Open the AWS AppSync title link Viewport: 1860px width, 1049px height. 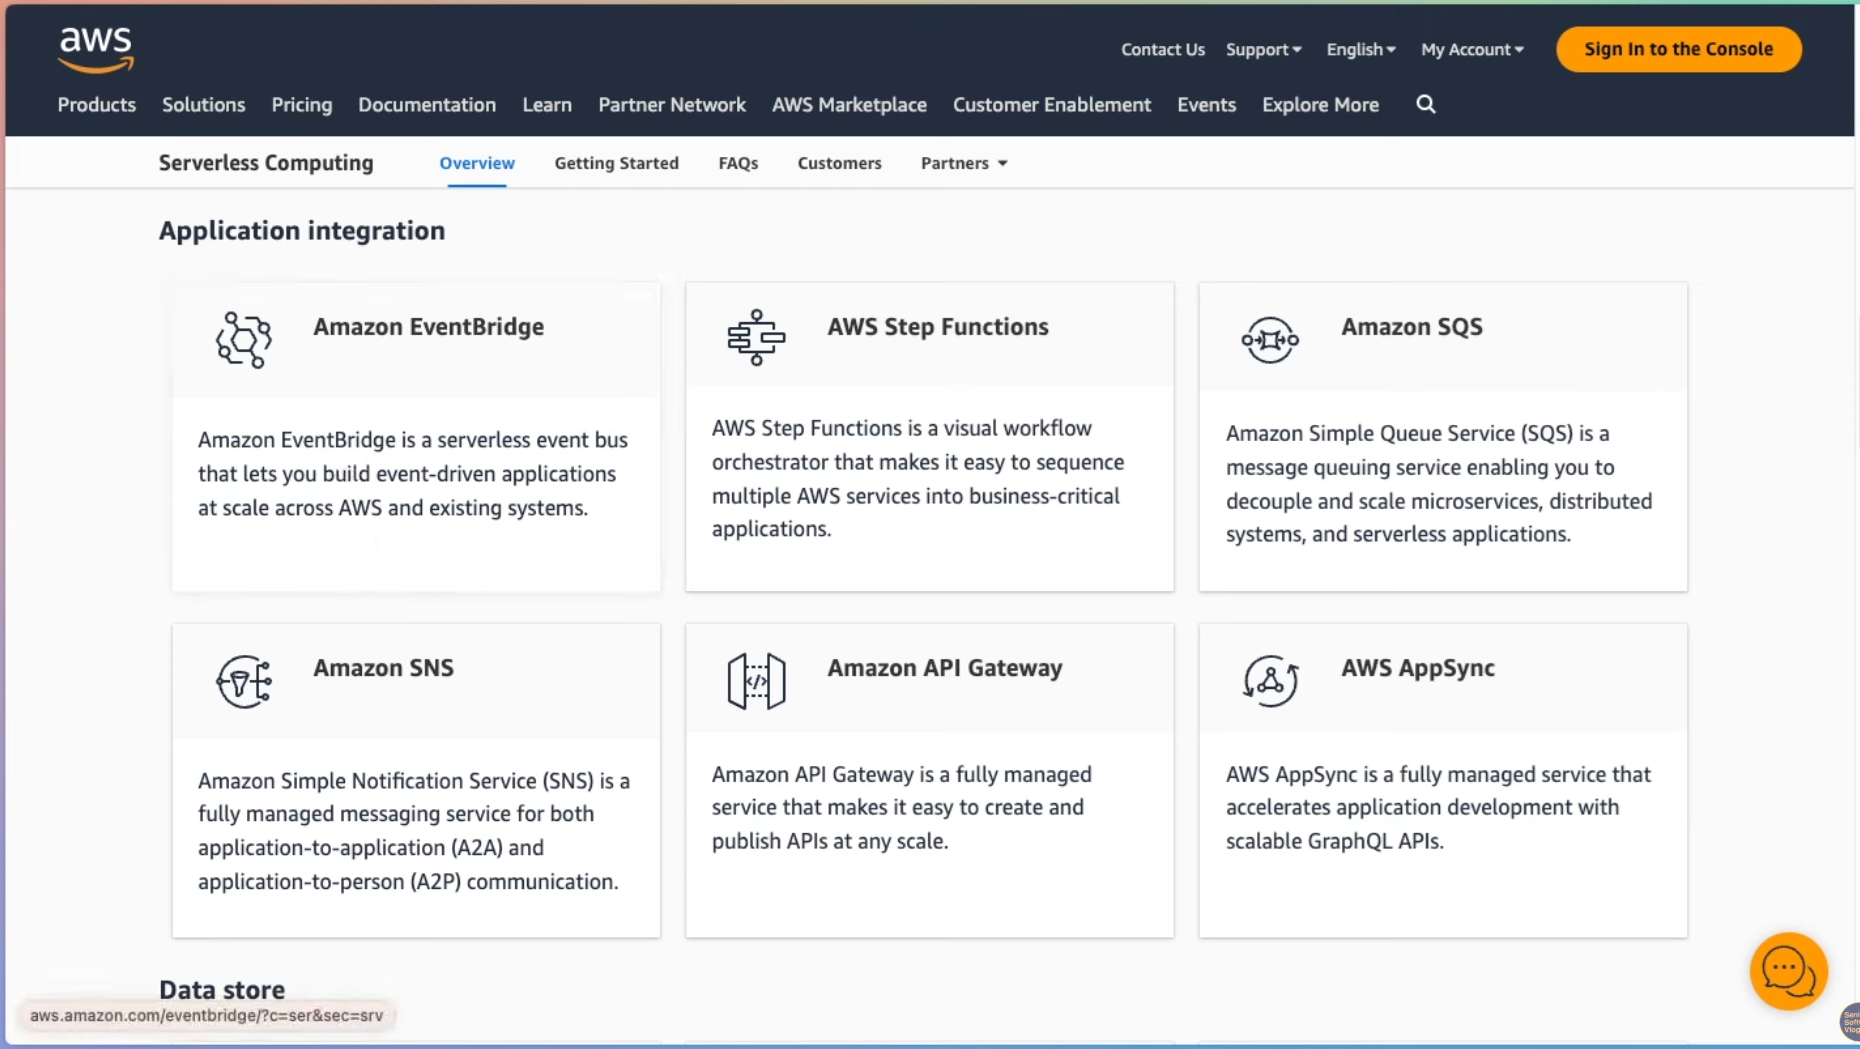pyautogui.click(x=1417, y=668)
